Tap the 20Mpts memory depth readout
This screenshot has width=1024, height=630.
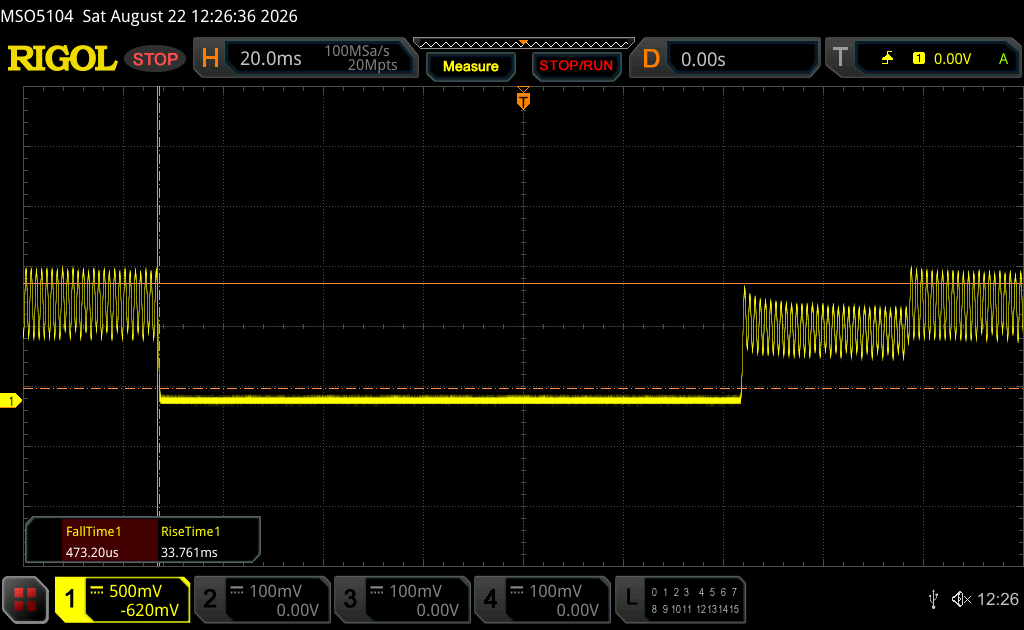(372, 65)
